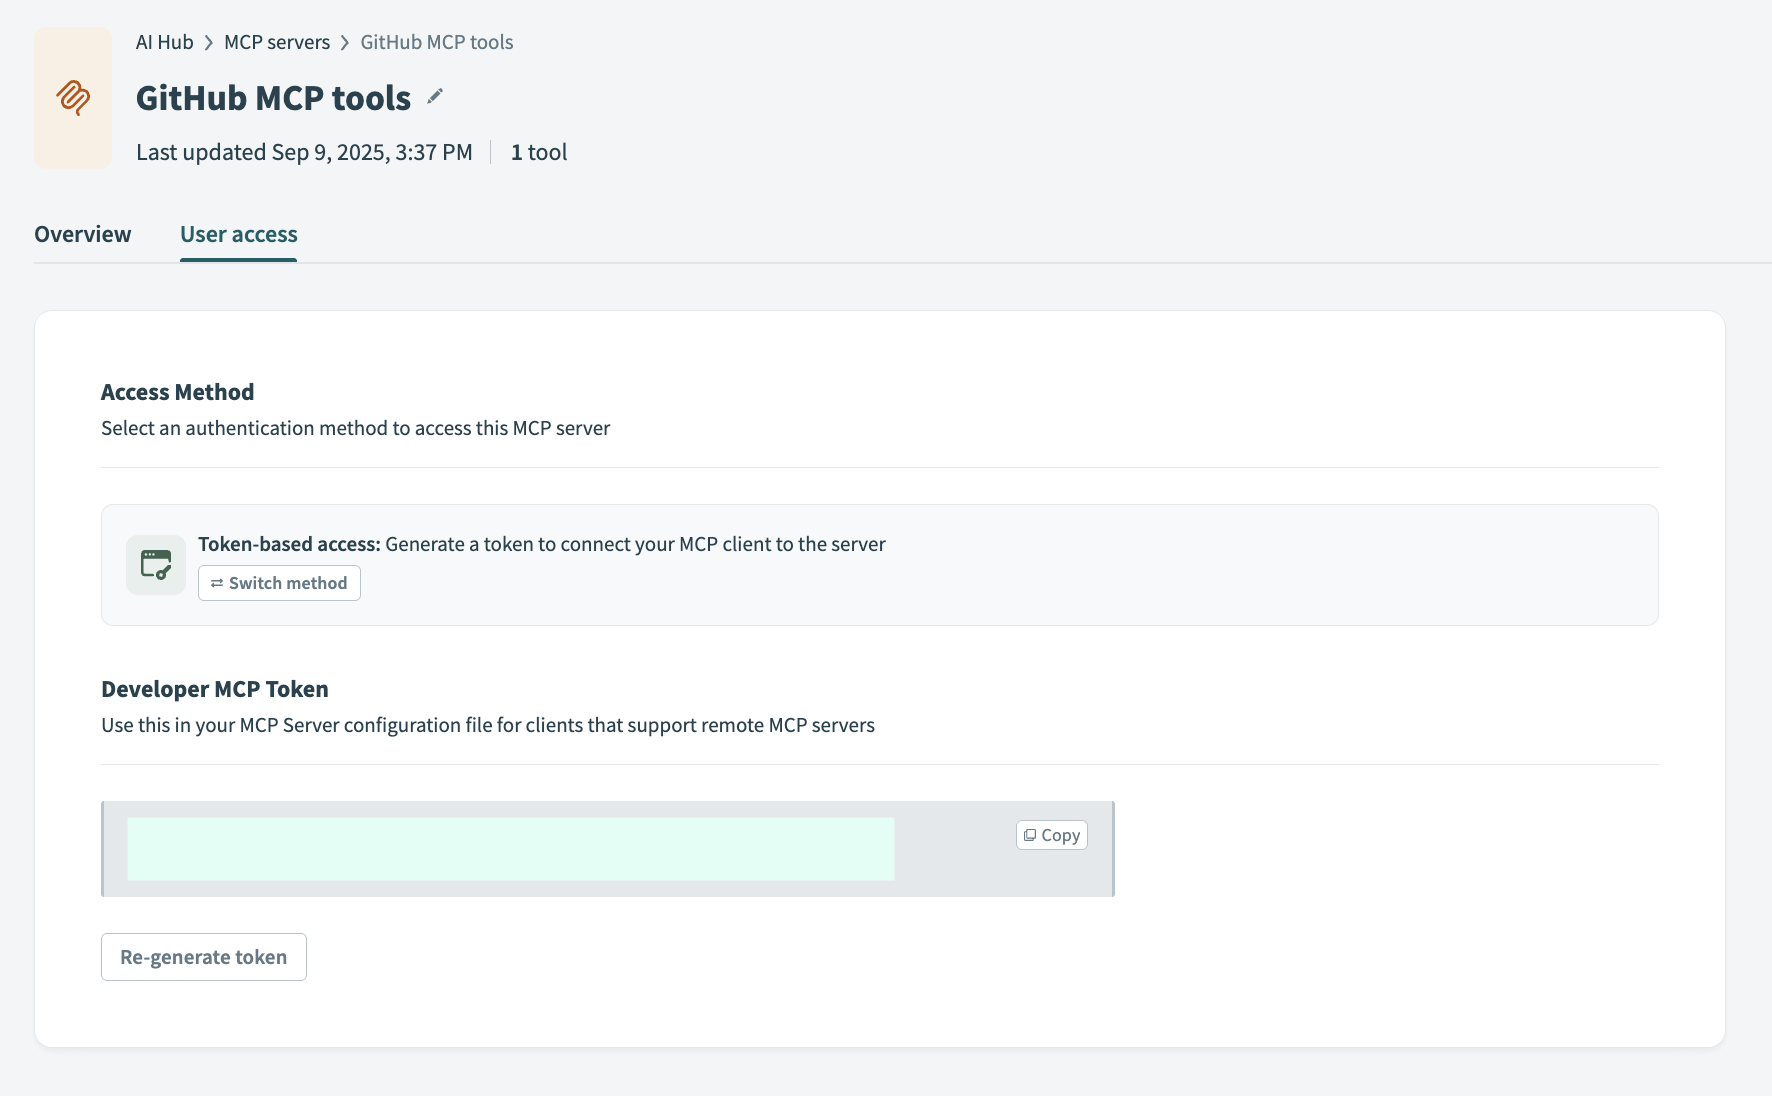Click the pencil icon to rename GitHub MCP tools
The image size is (1772, 1096).
(434, 97)
